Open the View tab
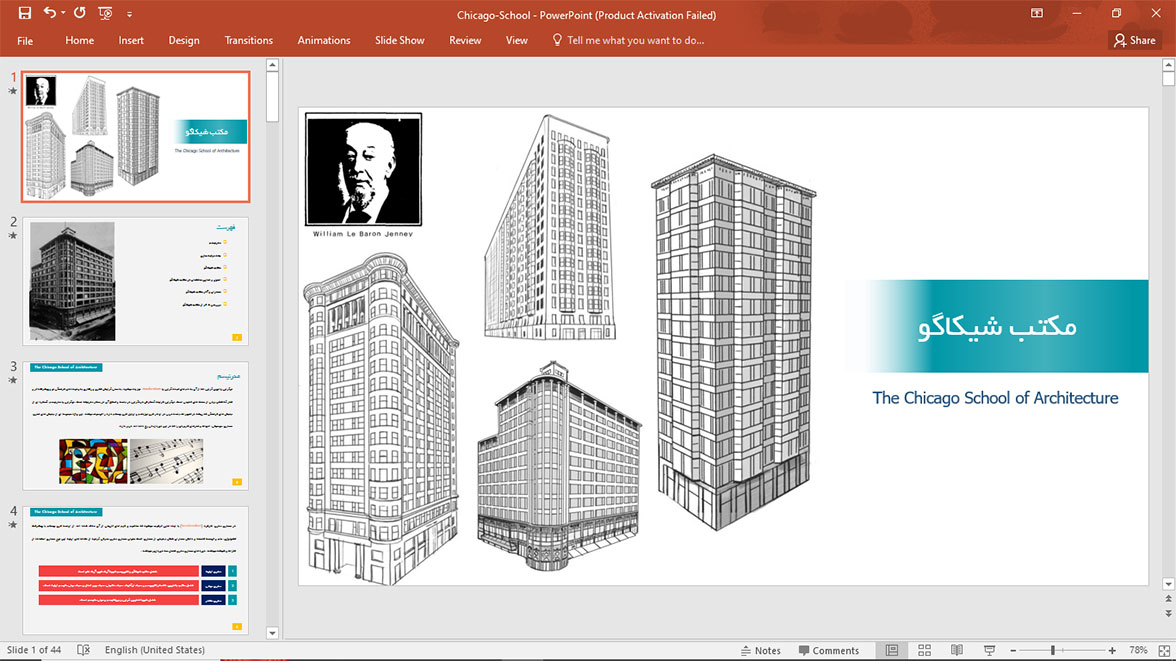Screen dimensions: 1176x661 tap(517, 41)
